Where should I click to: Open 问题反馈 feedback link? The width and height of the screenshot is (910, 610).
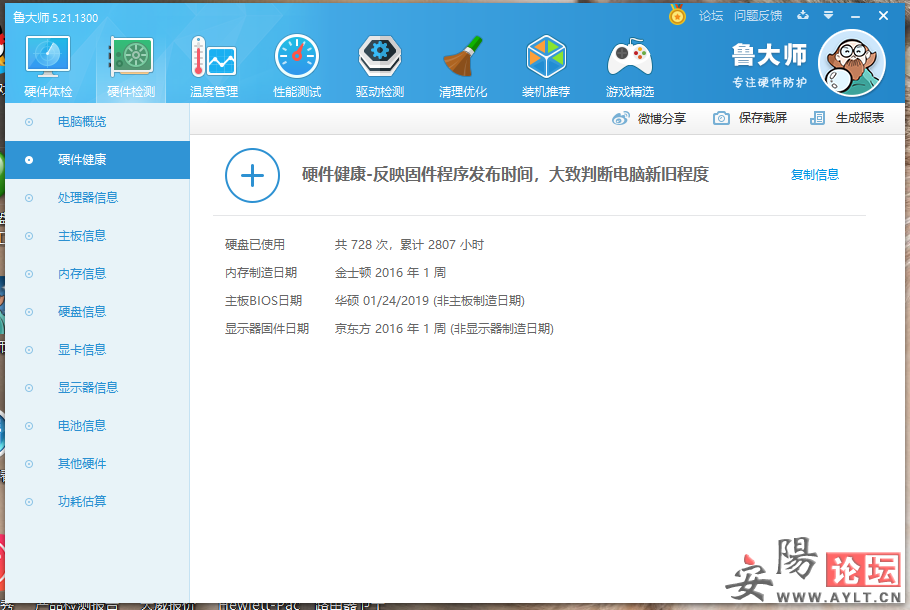(758, 16)
